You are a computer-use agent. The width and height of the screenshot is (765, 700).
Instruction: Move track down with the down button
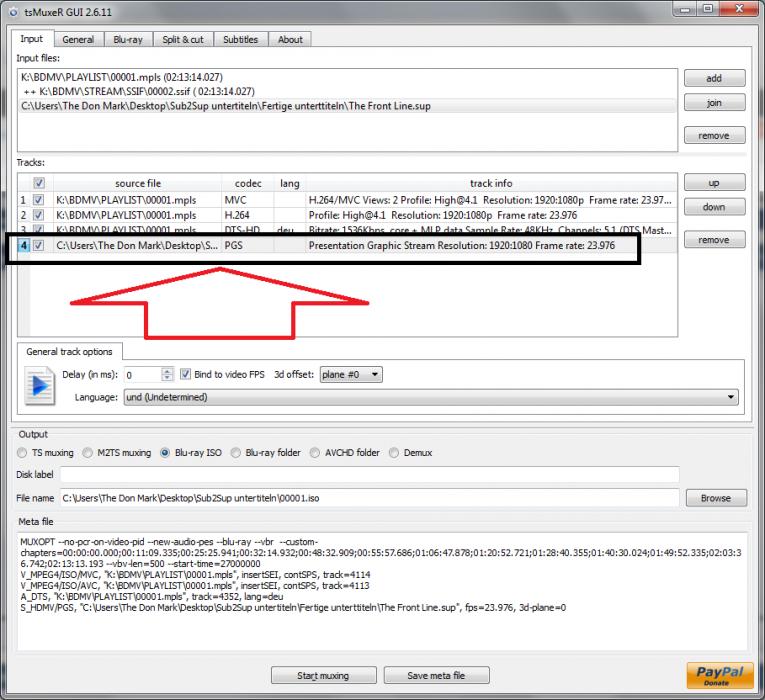pyautogui.click(x=714, y=207)
